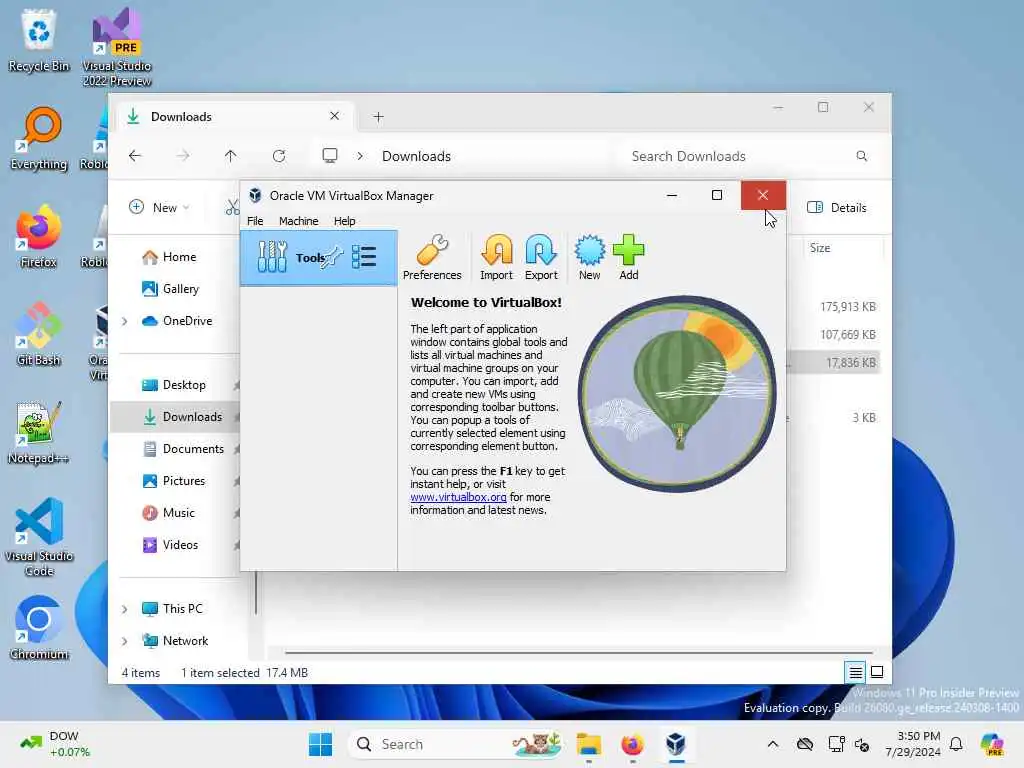Open VirtualBox Preferences tool
Screen dimensions: 1024x768
pyautogui.click(x=432, y=257)
